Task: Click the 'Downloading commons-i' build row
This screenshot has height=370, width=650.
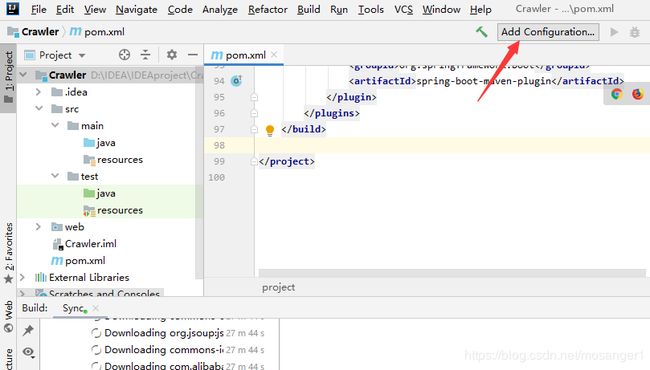Action: pyautogui.click(x=177, y=350)
